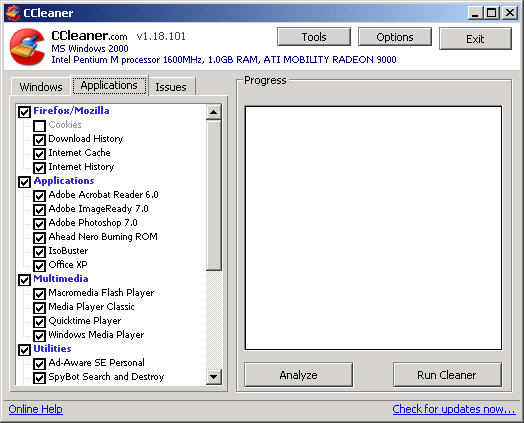
Task: Uncheck Adobe ImageReady 7.0 checkbox
Action: (x=39, y=210)
